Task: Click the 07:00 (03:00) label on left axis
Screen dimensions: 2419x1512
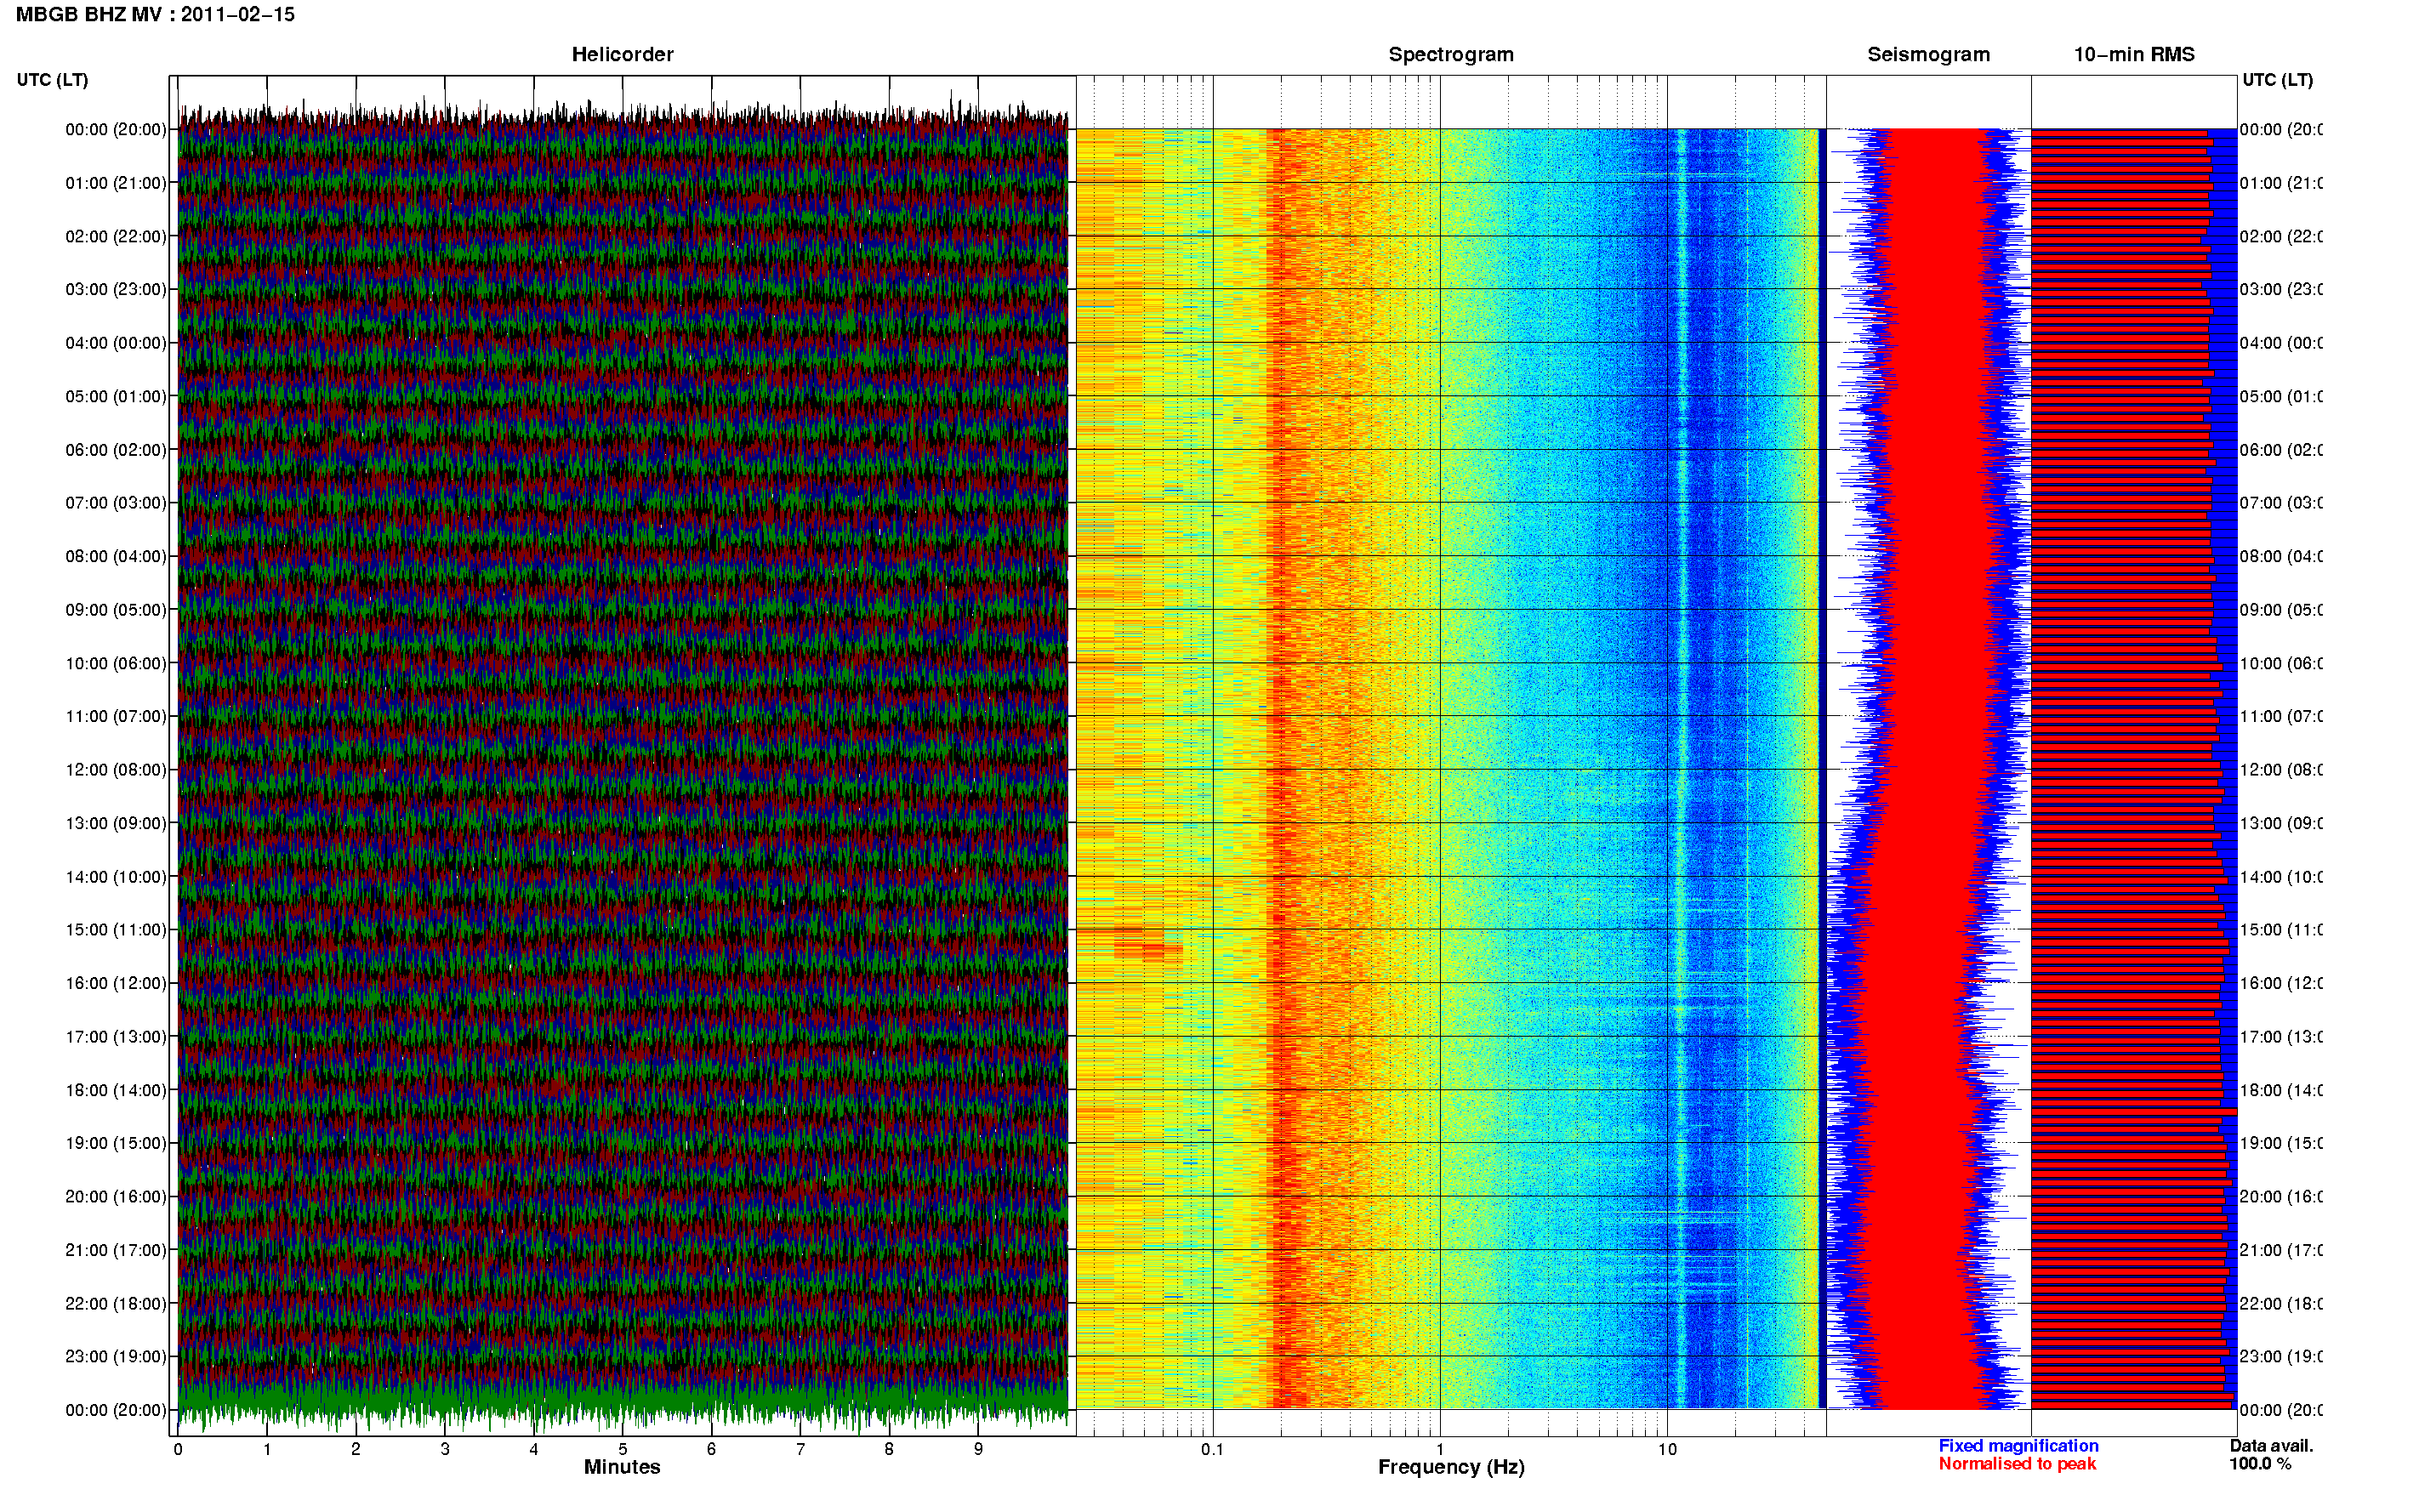Action: coord(116,502)
